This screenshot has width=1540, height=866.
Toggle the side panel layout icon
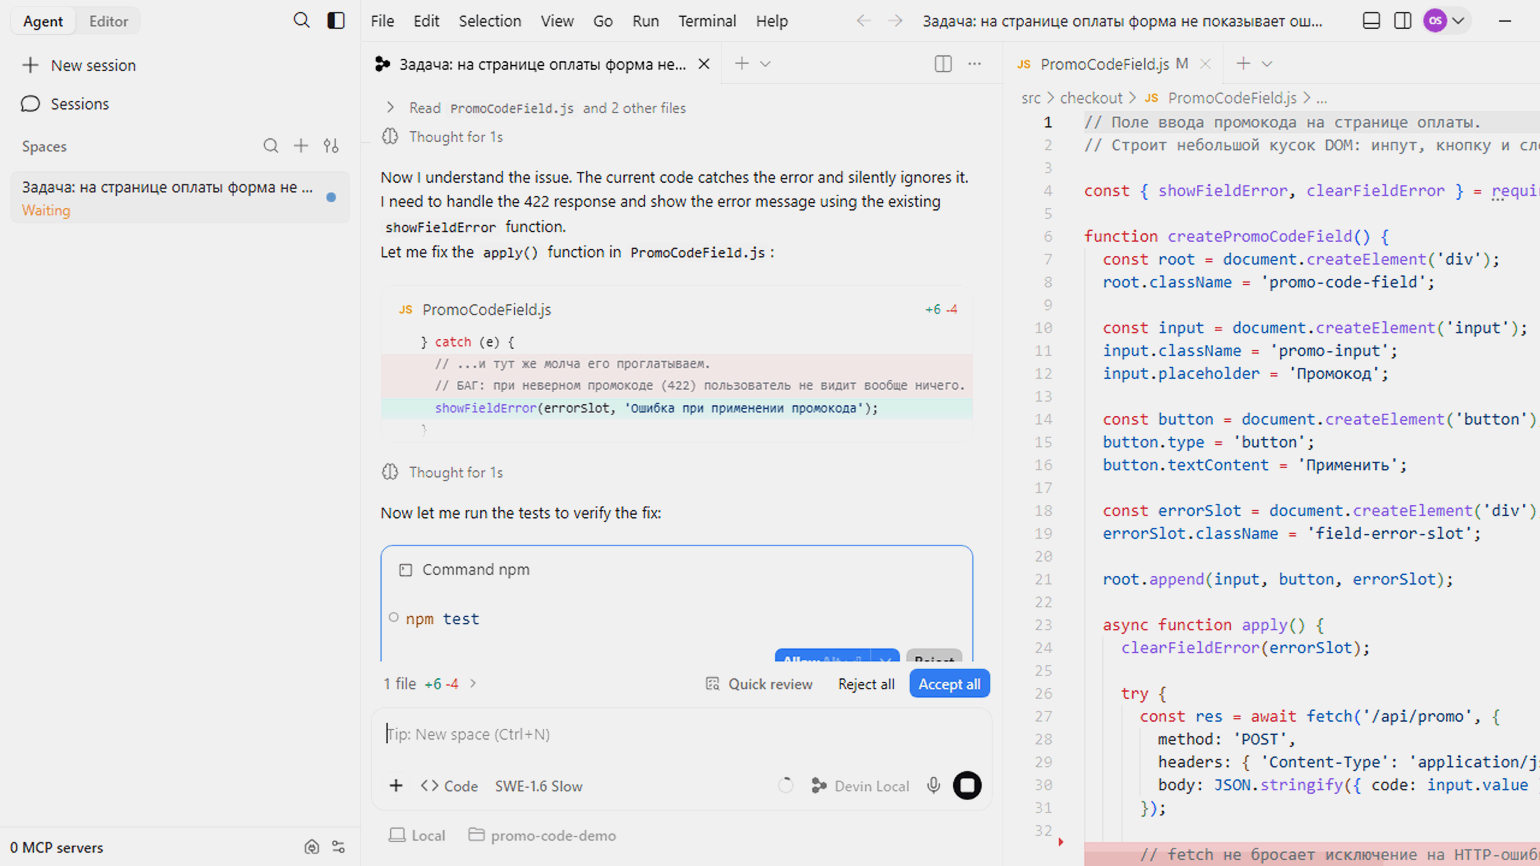click(x=1403, y=21)
